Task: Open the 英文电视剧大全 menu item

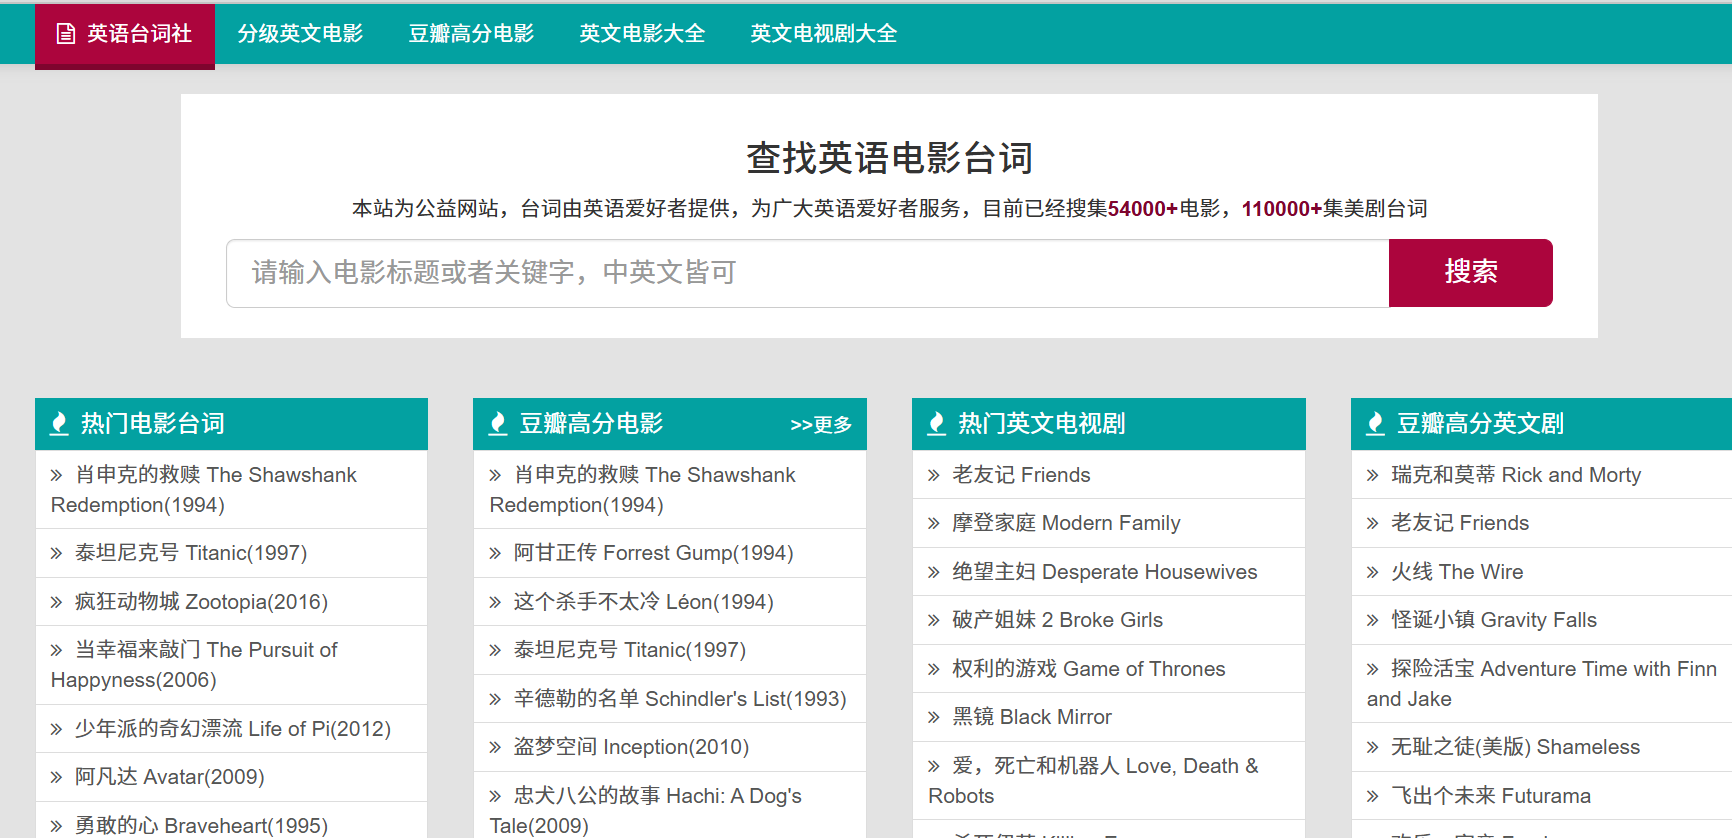Action: (823, 34)
